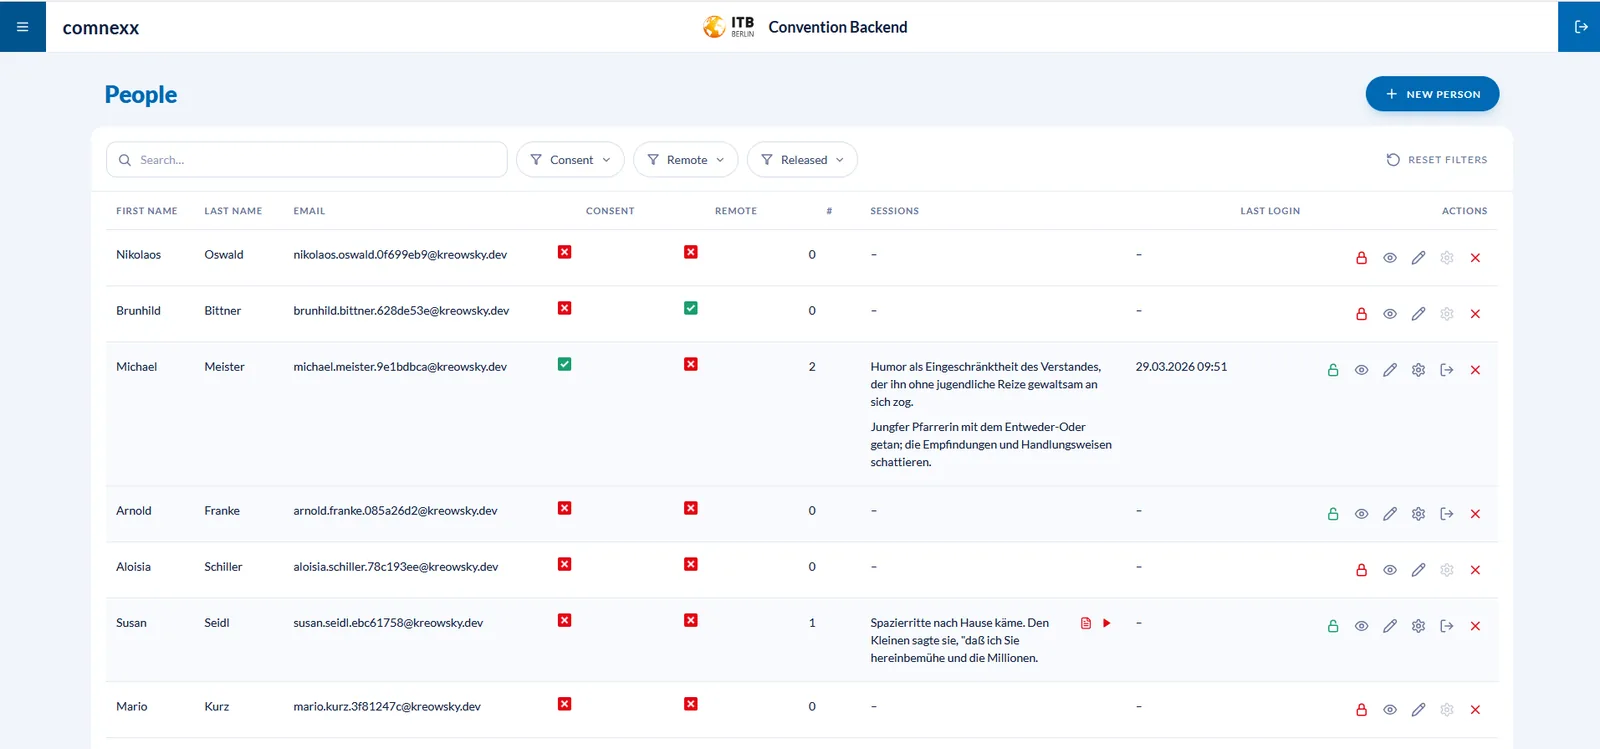Toggle the consent checkbox for Susan Seidl
The height and width of the screenshot is (749, 1600).
tap(565, 620)
